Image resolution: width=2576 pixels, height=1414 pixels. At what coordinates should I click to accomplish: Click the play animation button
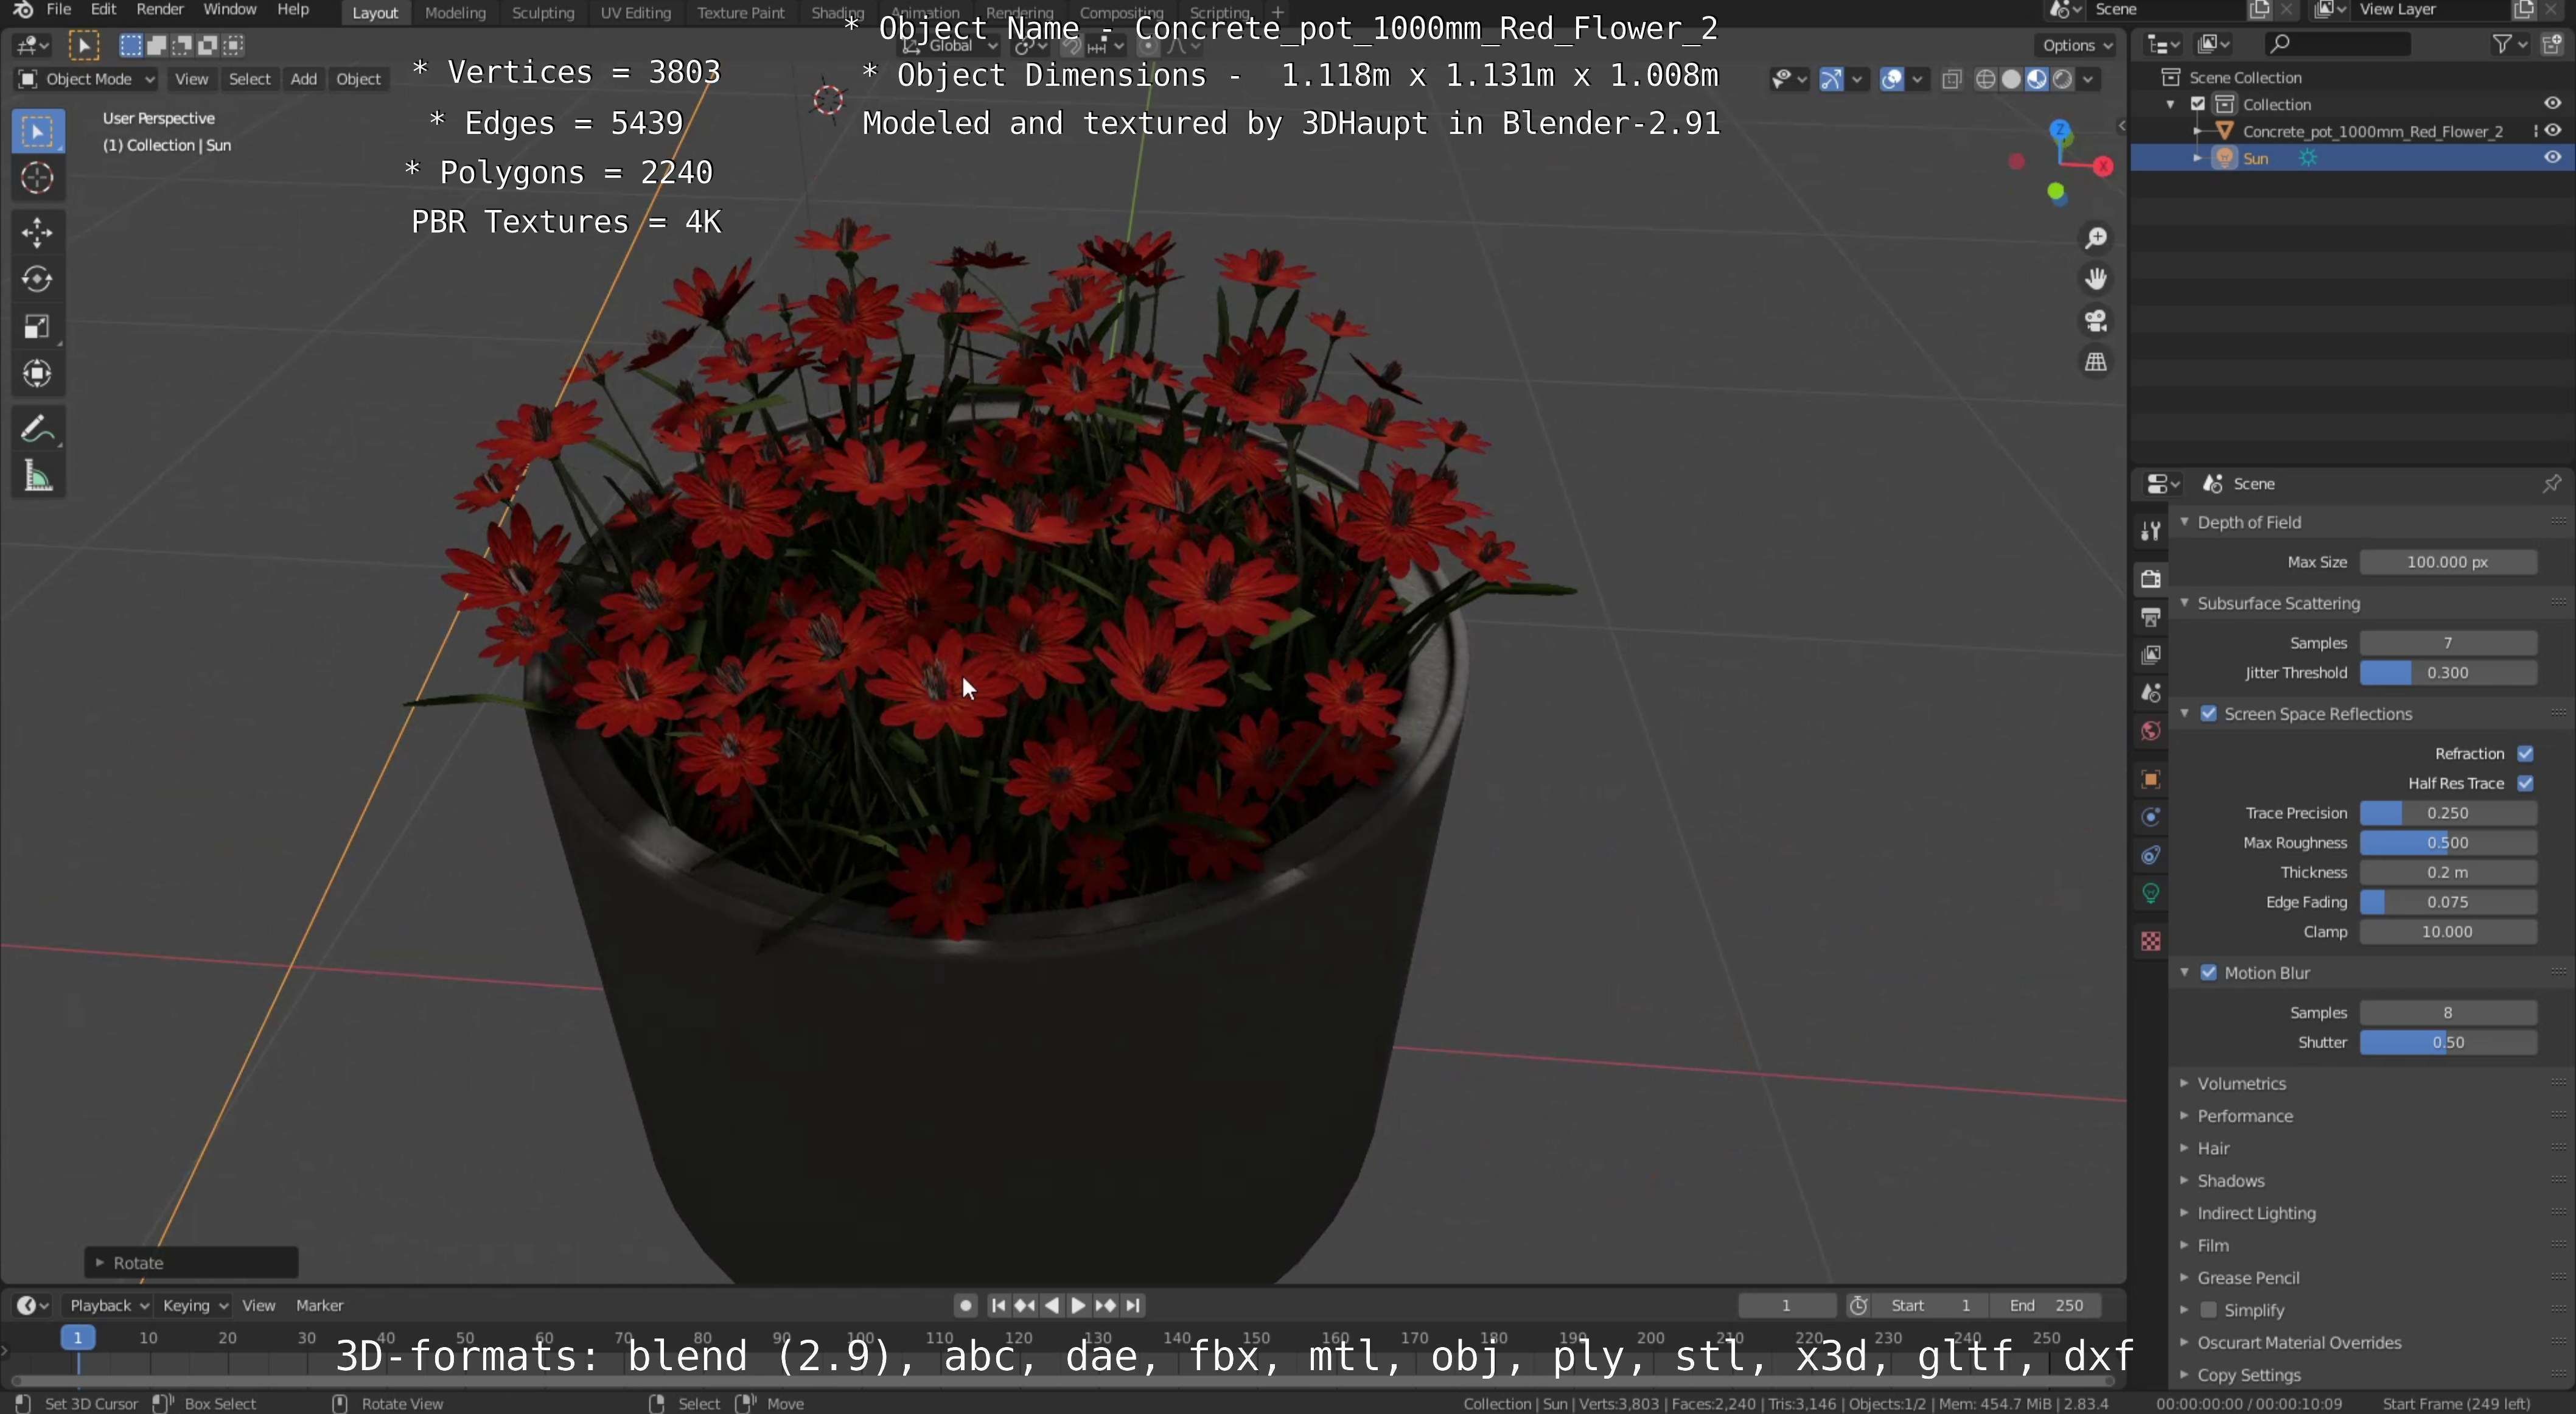[x=1078, y=1305]
